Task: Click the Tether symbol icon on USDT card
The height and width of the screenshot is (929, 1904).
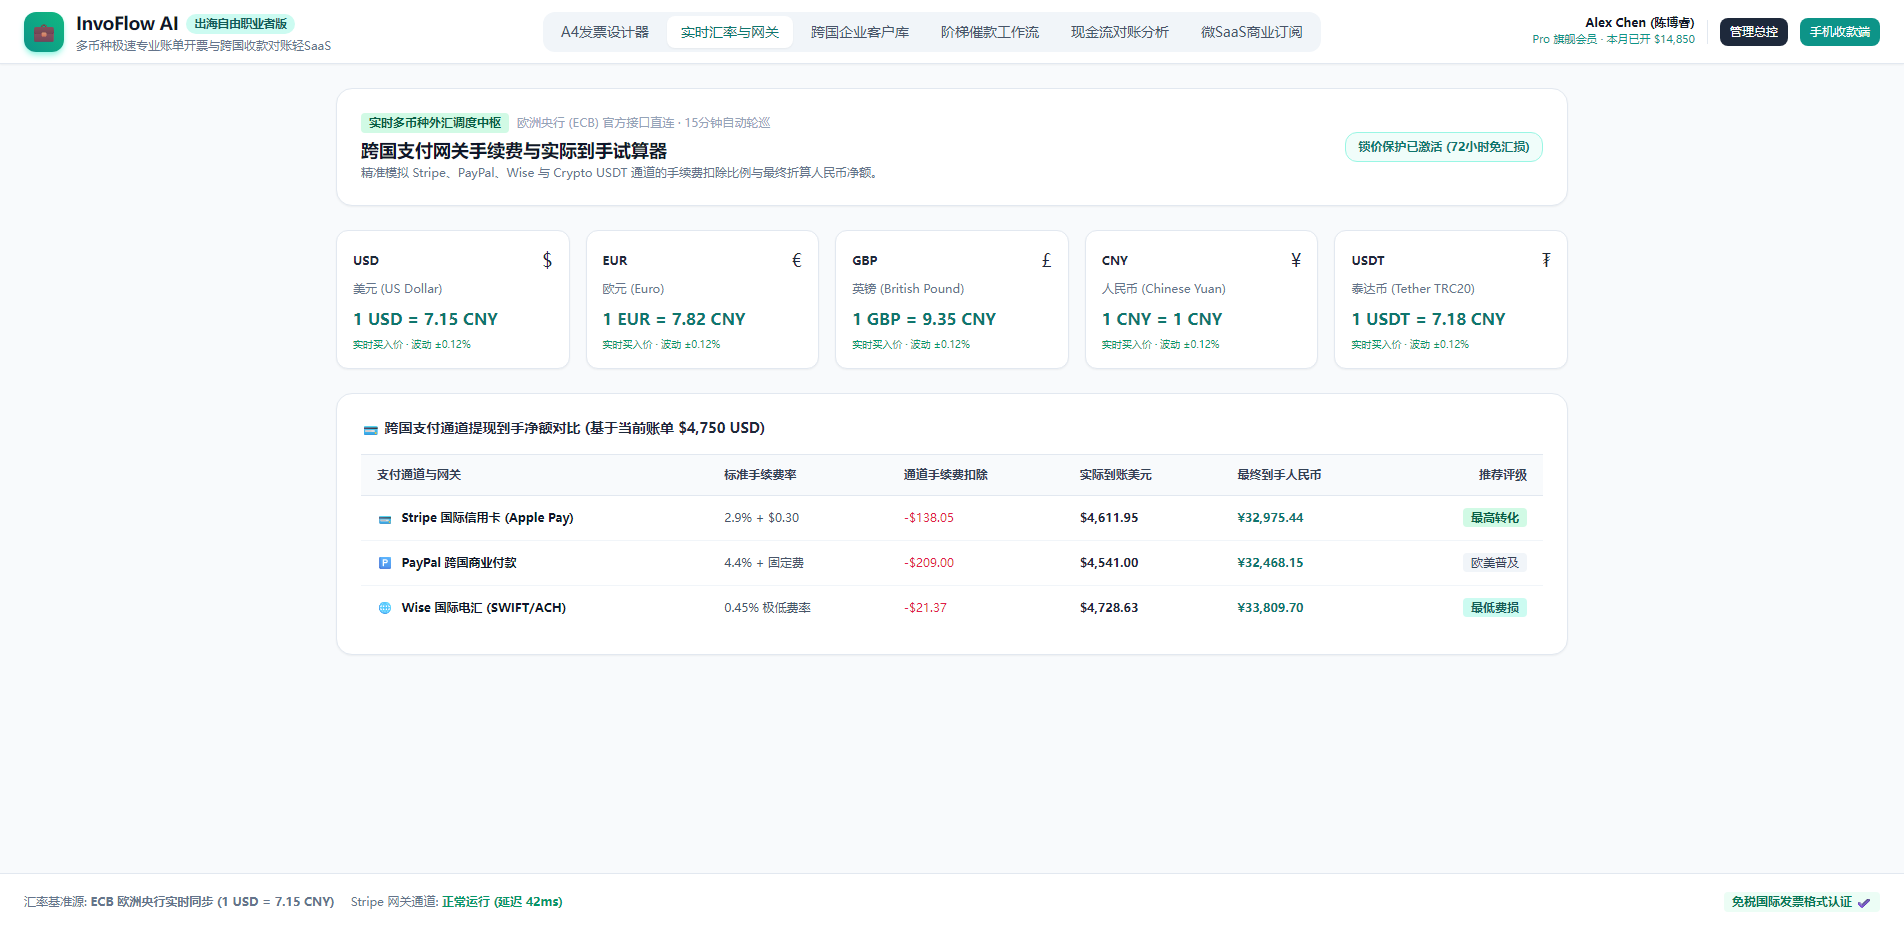Action: (x=1546, y=260)
